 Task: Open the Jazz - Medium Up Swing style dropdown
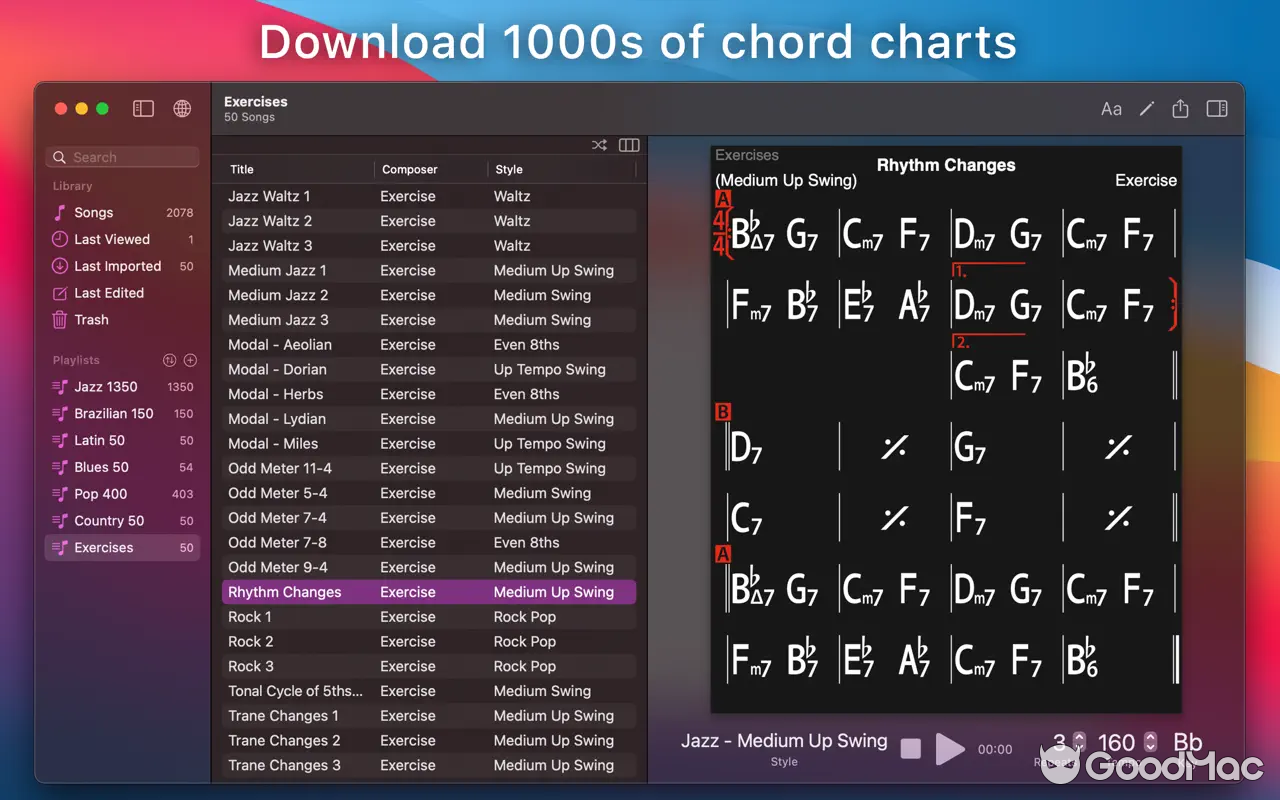[783, 742]
